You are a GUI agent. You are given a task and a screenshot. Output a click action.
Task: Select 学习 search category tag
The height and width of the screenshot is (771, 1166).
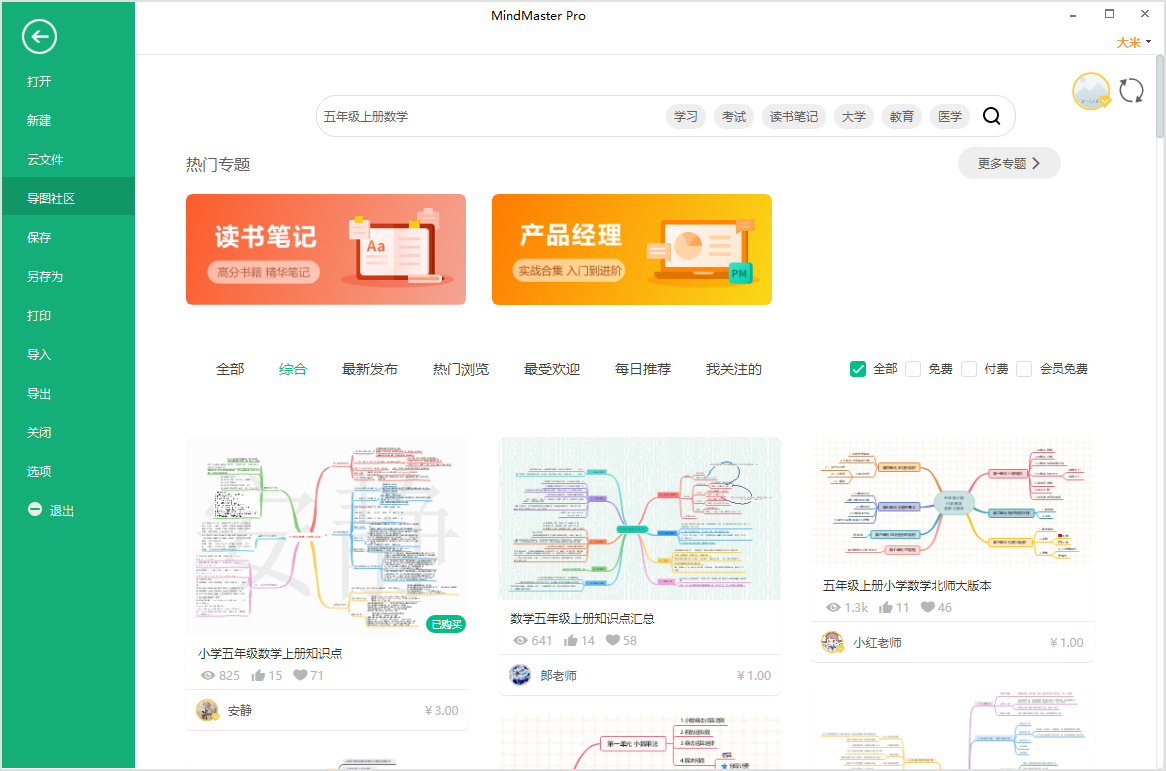(686, 116)
